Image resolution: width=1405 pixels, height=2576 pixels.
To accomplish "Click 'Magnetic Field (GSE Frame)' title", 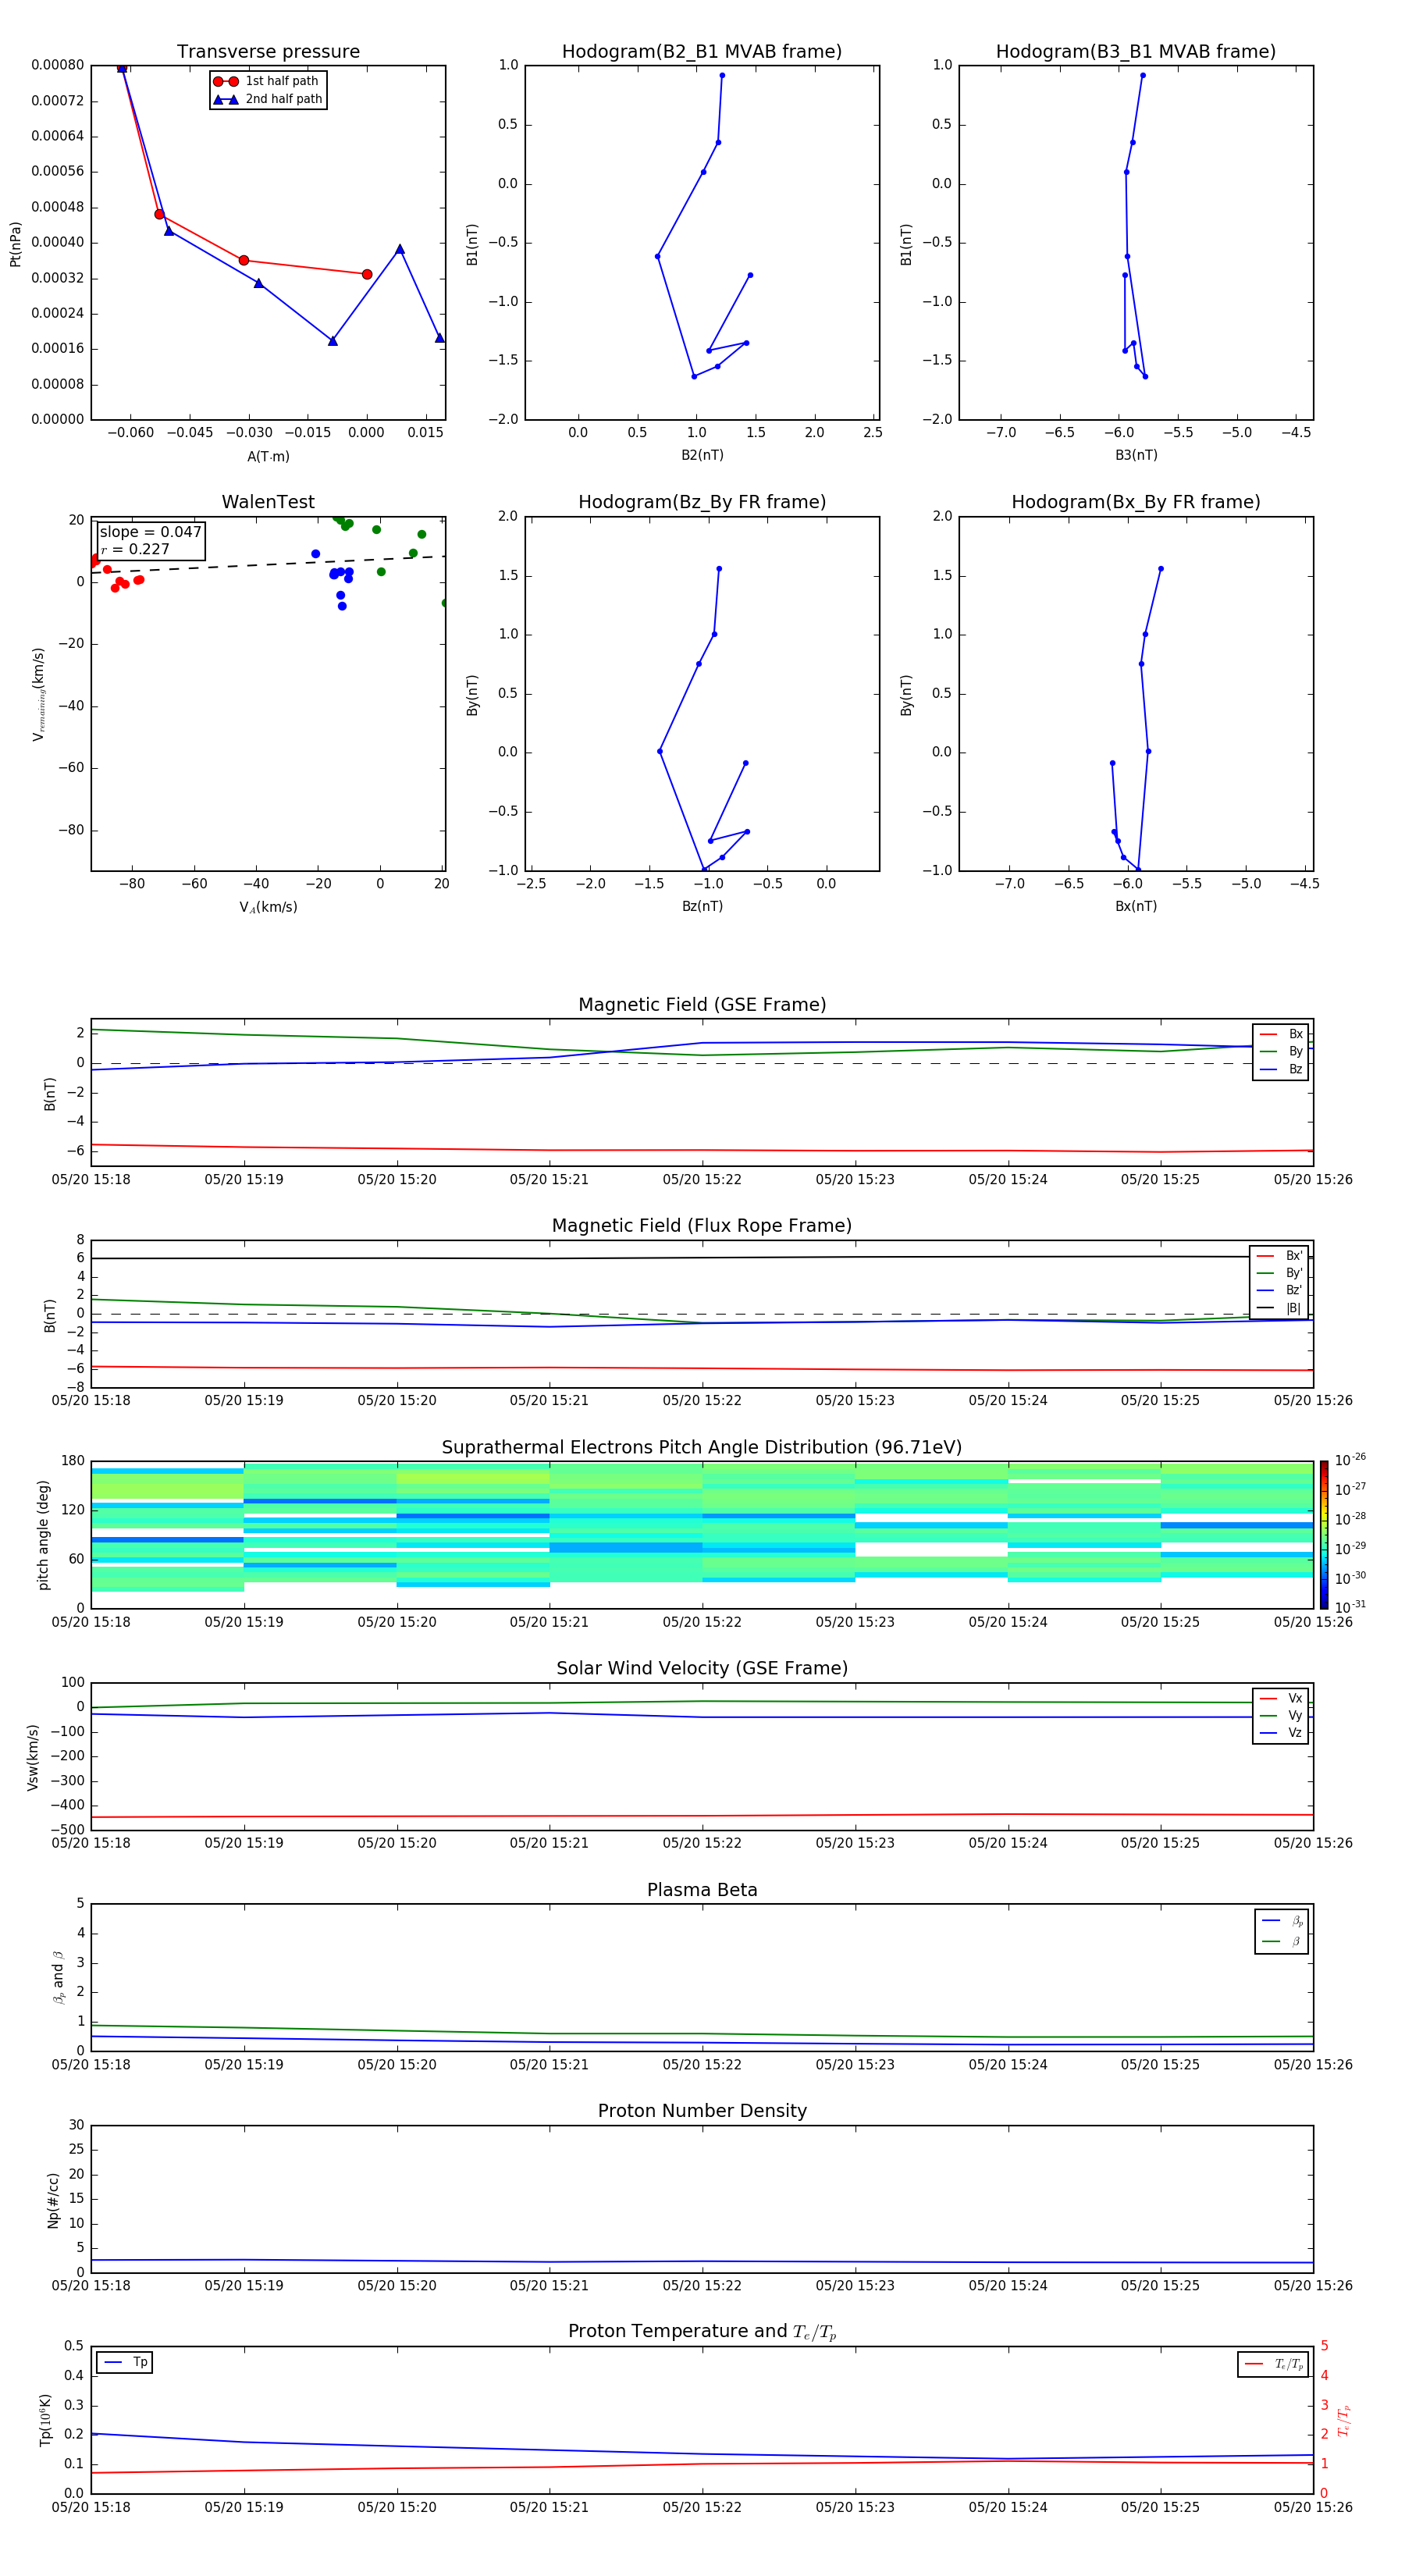I will (x=702, y=1005).
